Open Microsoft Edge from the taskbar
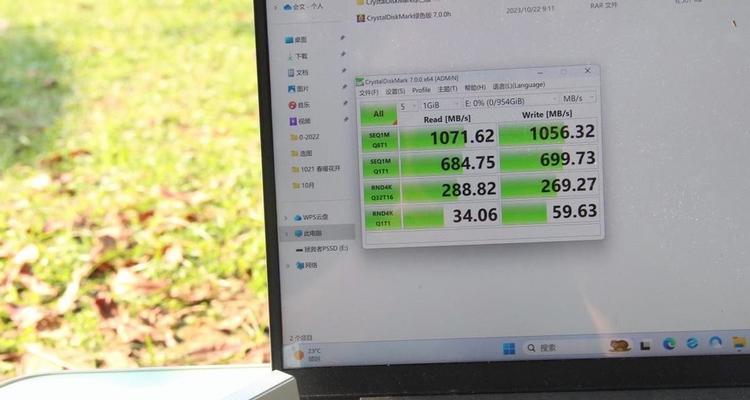Image resolution: width=750 pixels, height=400 pixels. [669, 344]
